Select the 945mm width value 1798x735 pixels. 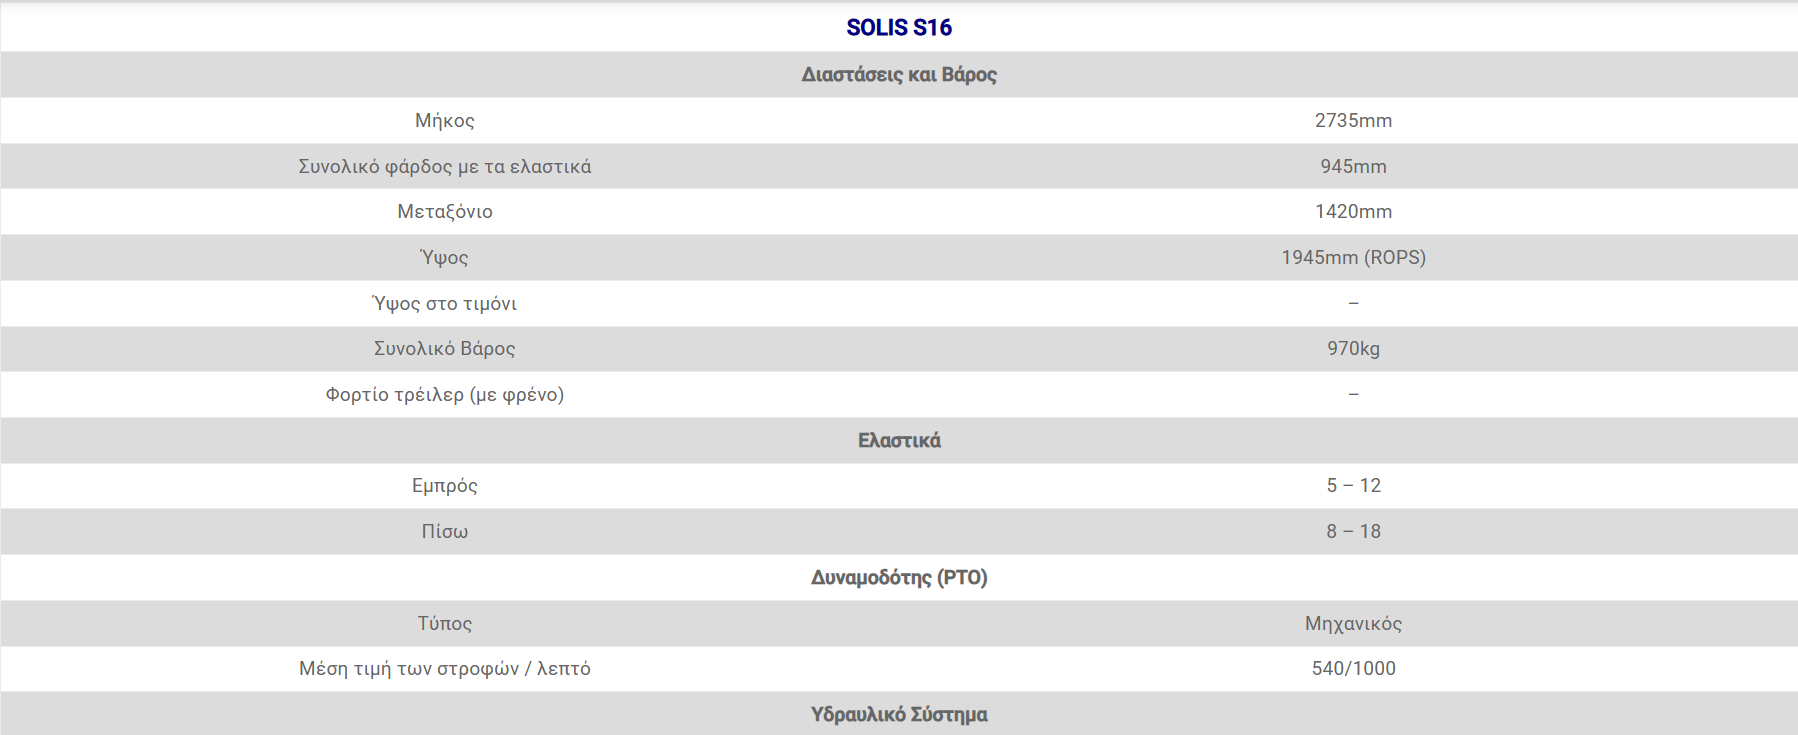[1352, 167]
